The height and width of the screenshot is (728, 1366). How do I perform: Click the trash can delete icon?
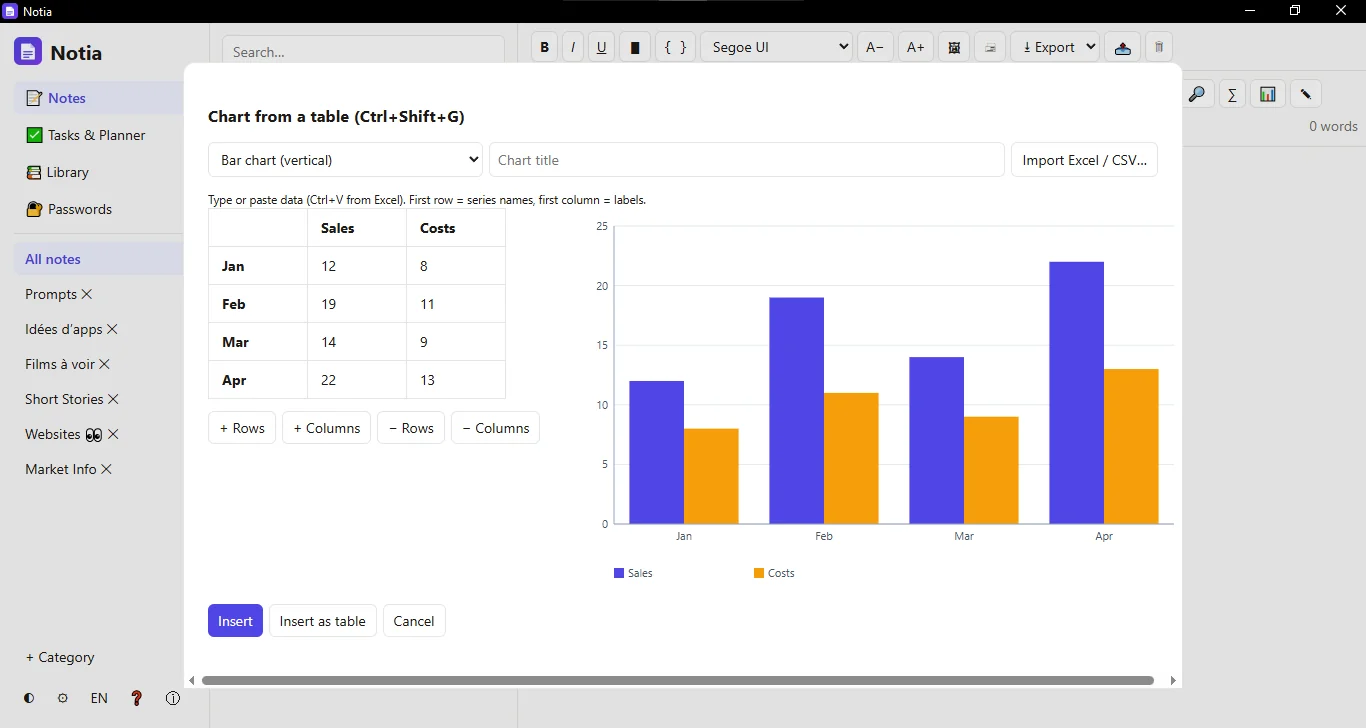1158,47
